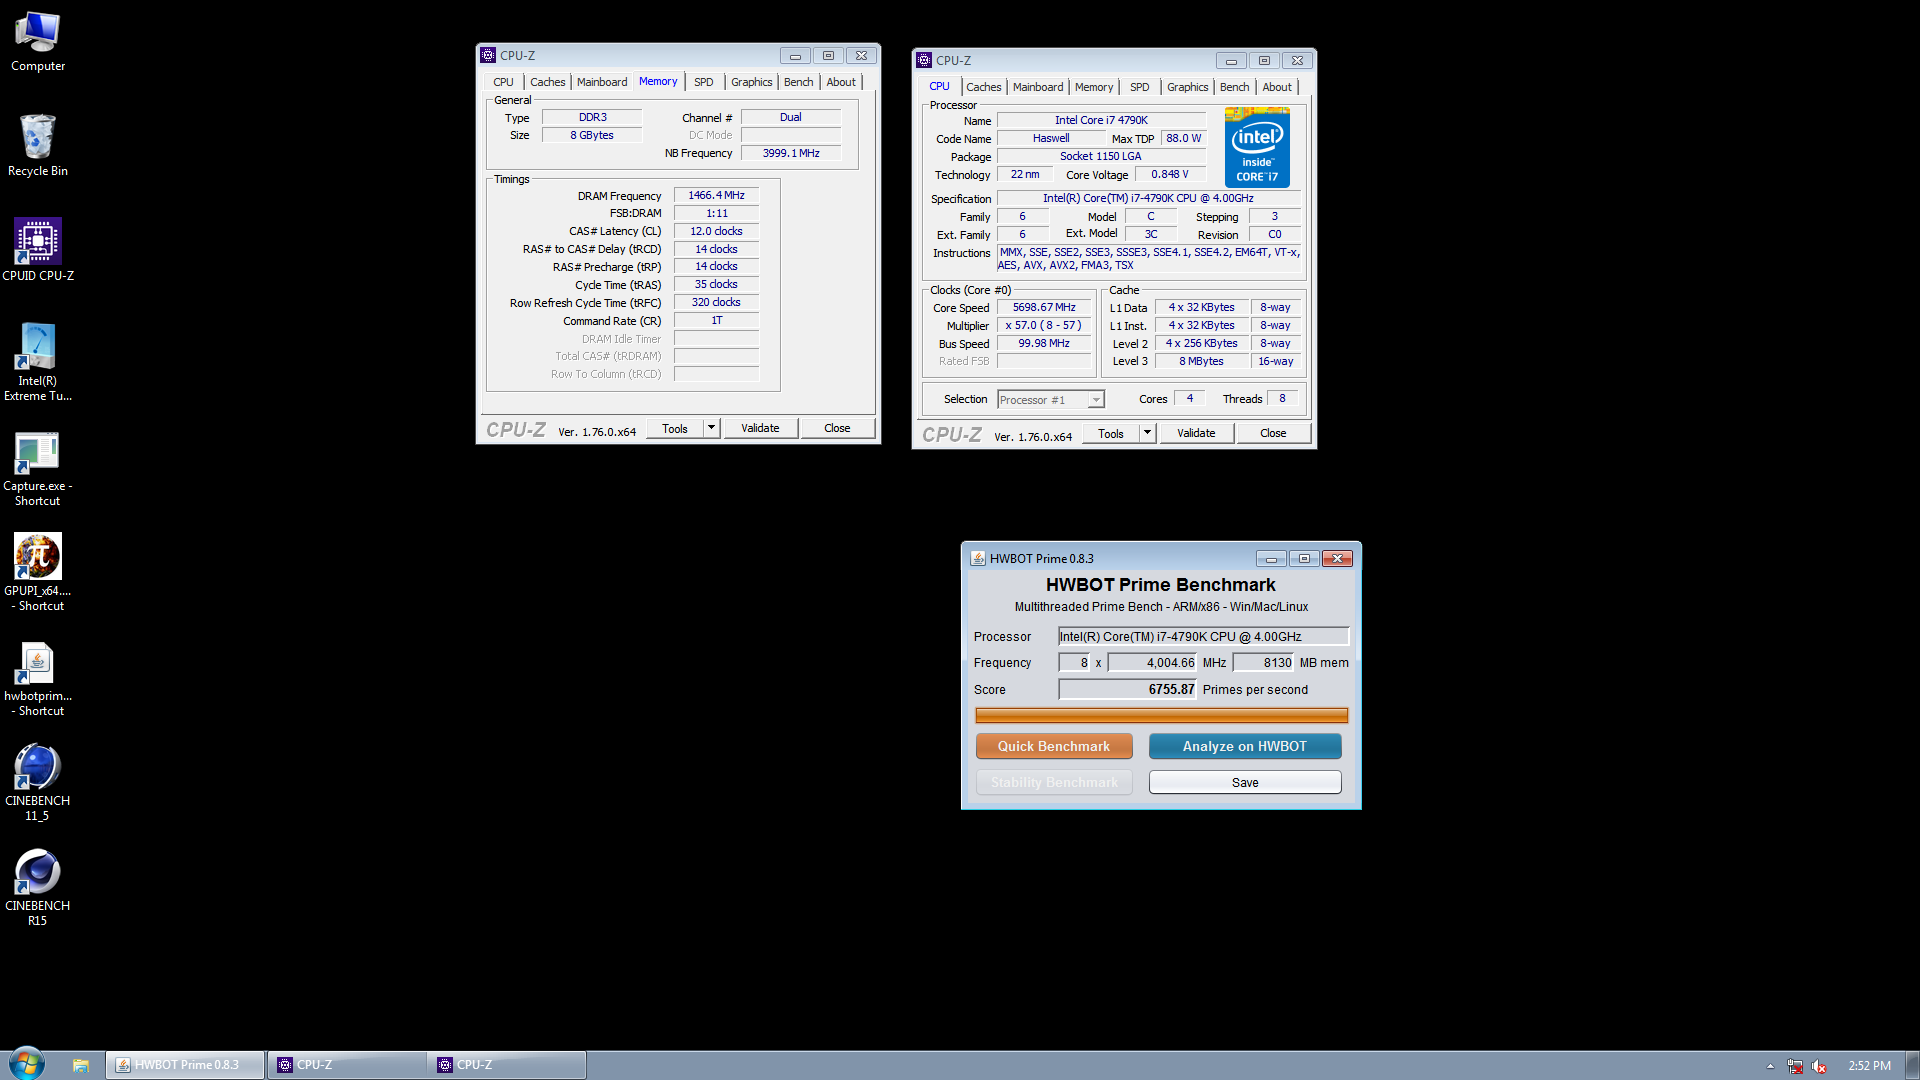Open the Computer desktop icon
This screenshot has width=1920, height=1080.
point(38,42)
